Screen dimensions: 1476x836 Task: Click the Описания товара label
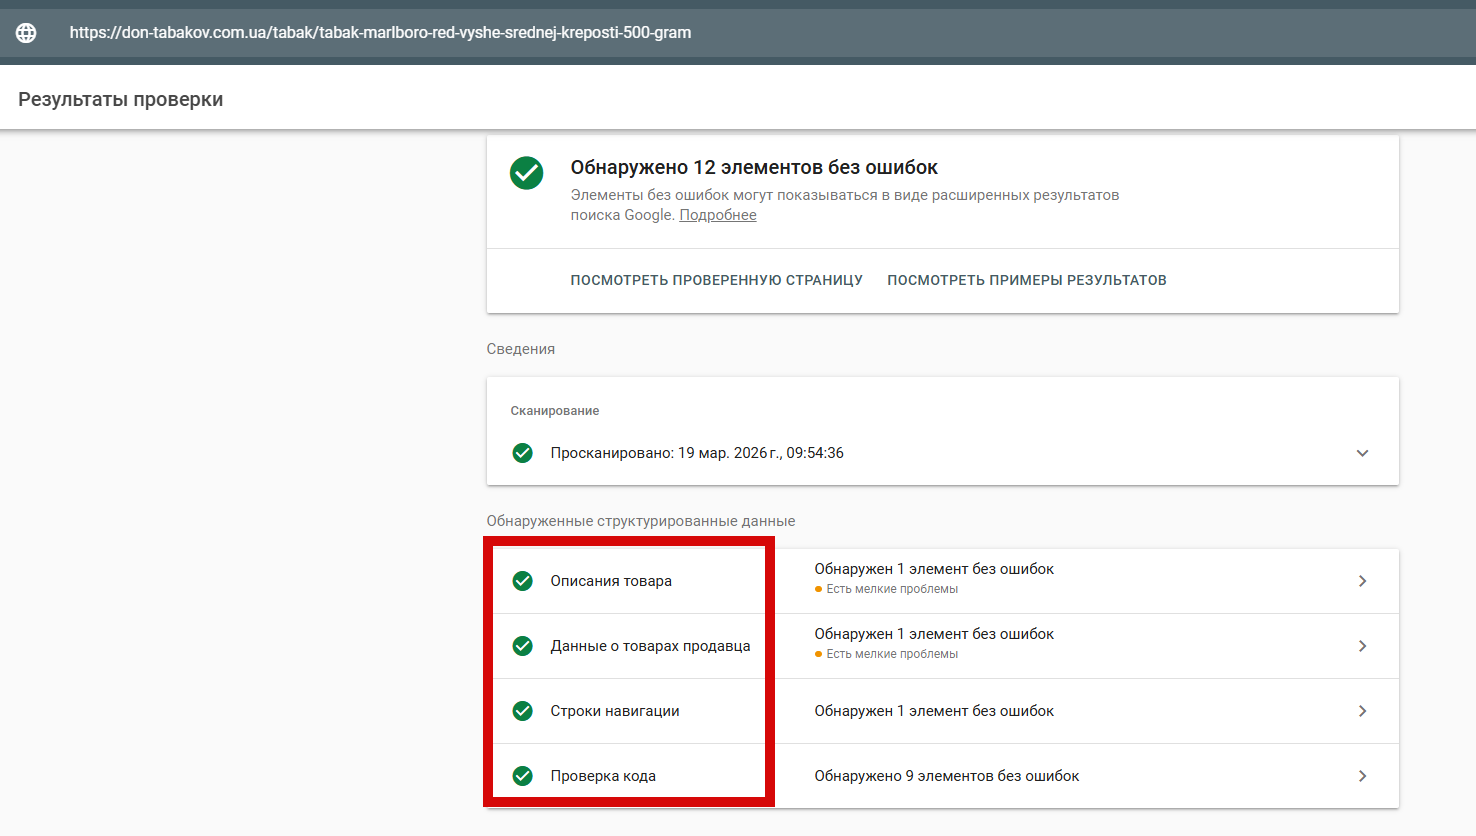(611, 581)
